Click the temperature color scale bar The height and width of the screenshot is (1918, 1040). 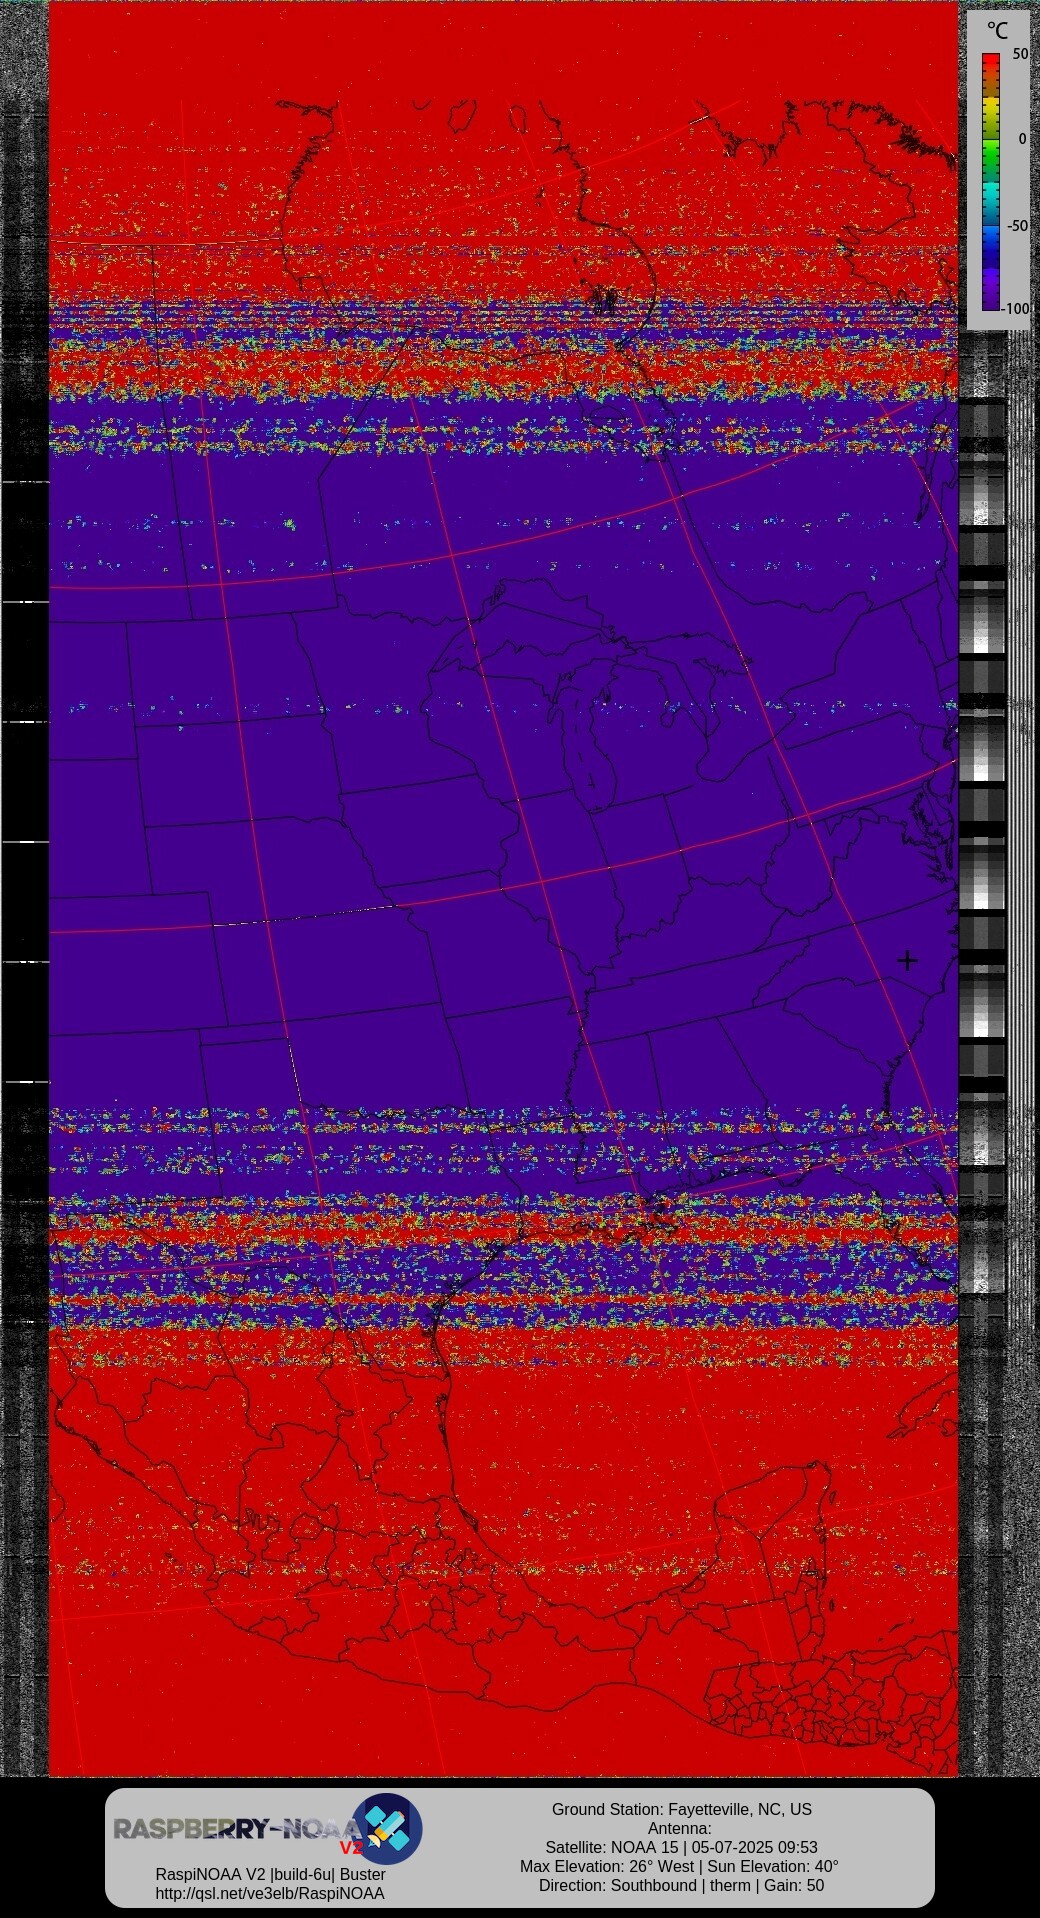click(991, 181)
